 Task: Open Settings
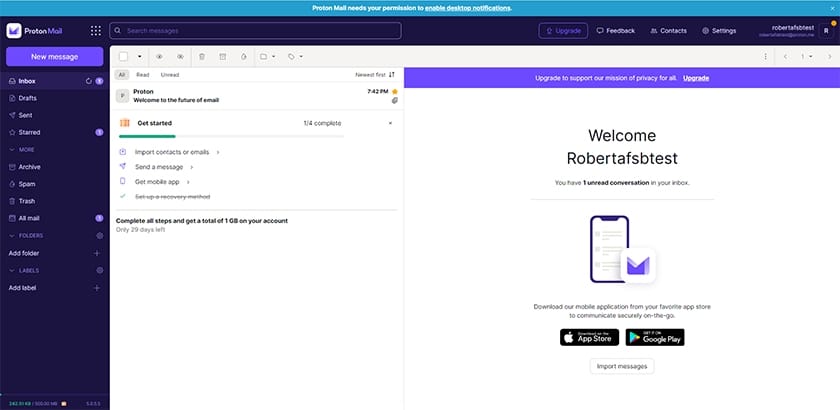pos(719,31)
